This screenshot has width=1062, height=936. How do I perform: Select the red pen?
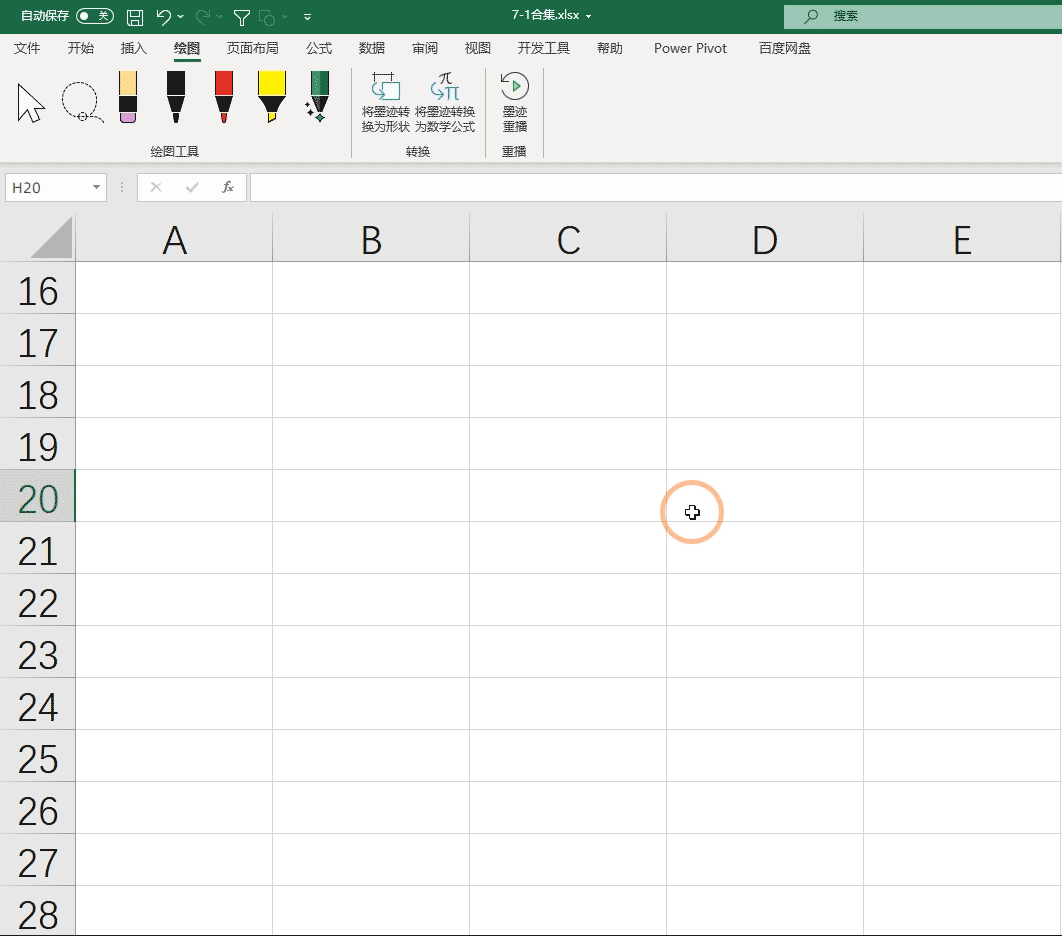point(224,97)
